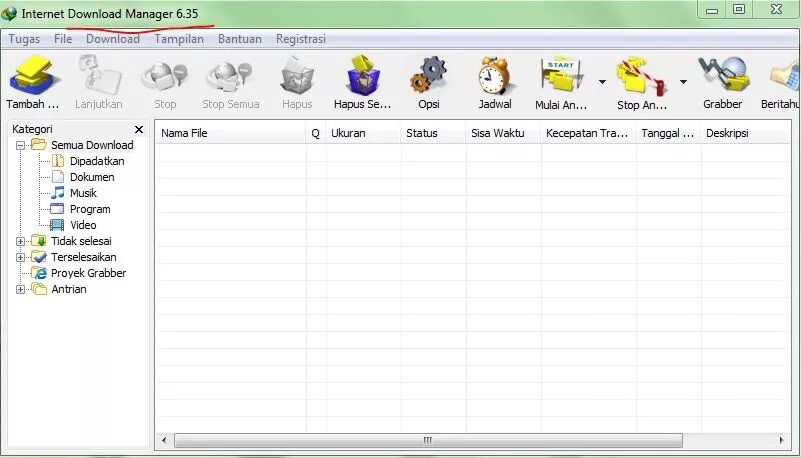Close the Kategori panel
Screen dimensions: 801x458
(138, 129)
